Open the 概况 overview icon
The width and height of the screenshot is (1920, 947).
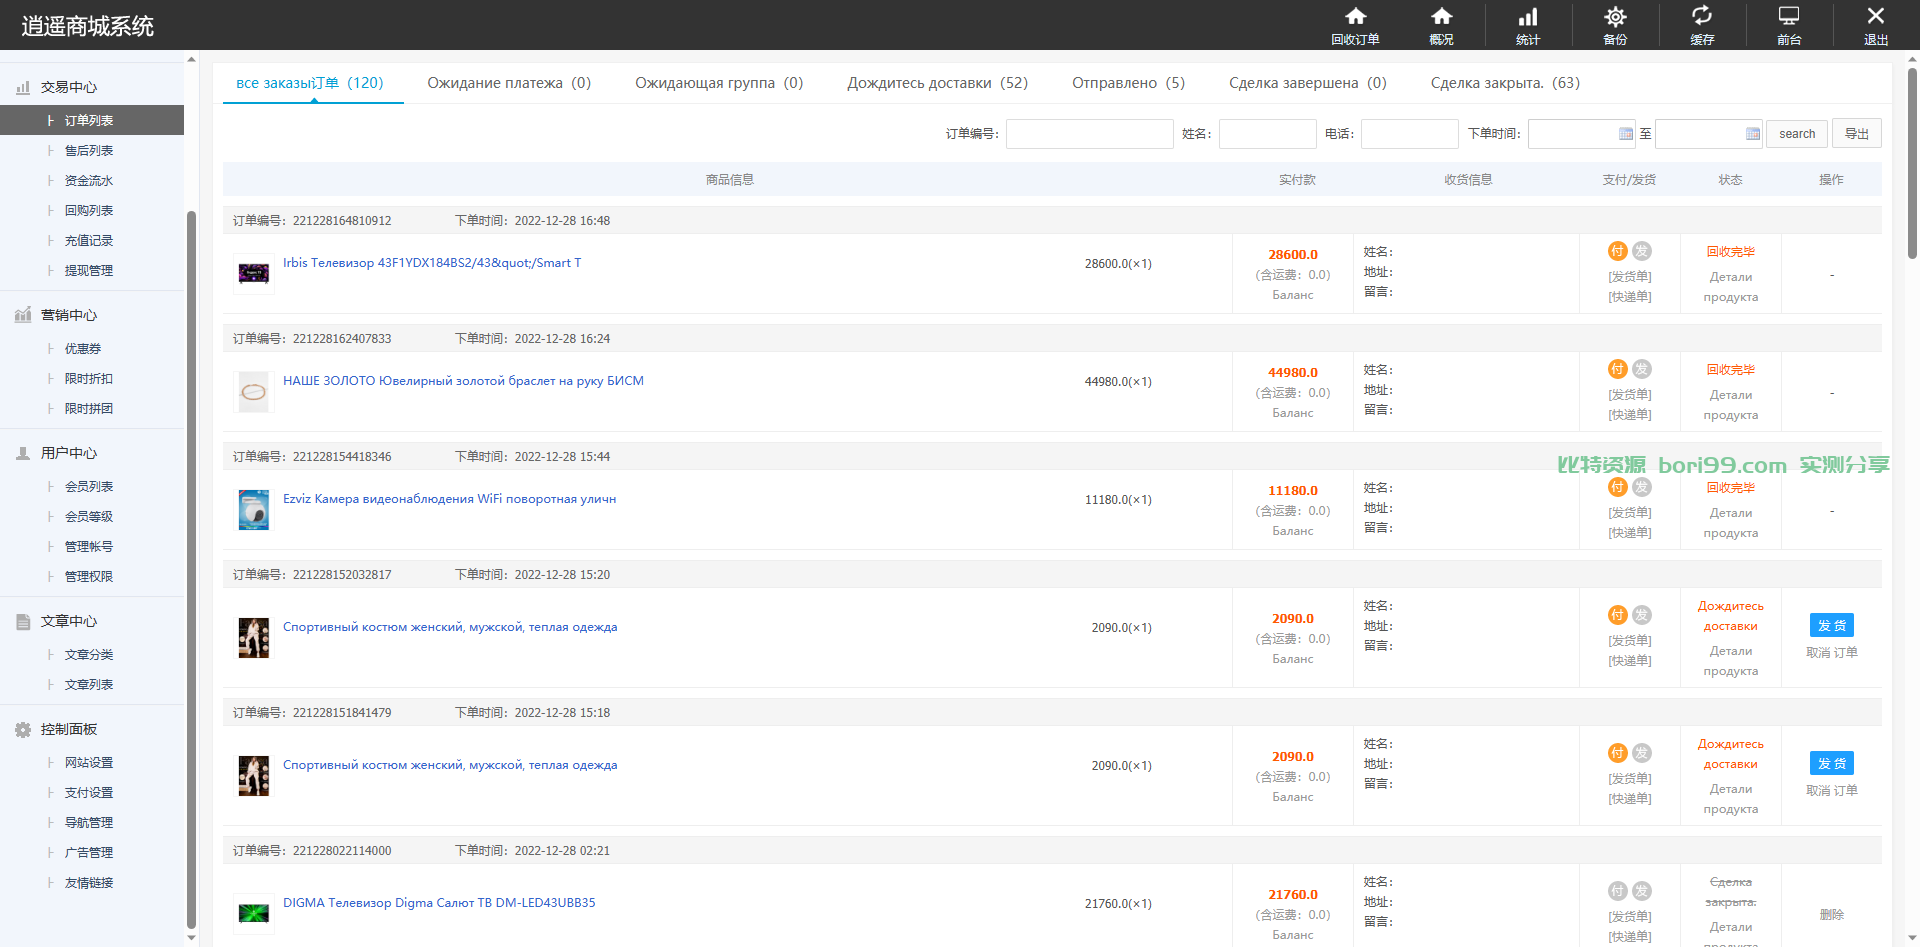(1441, 16)
